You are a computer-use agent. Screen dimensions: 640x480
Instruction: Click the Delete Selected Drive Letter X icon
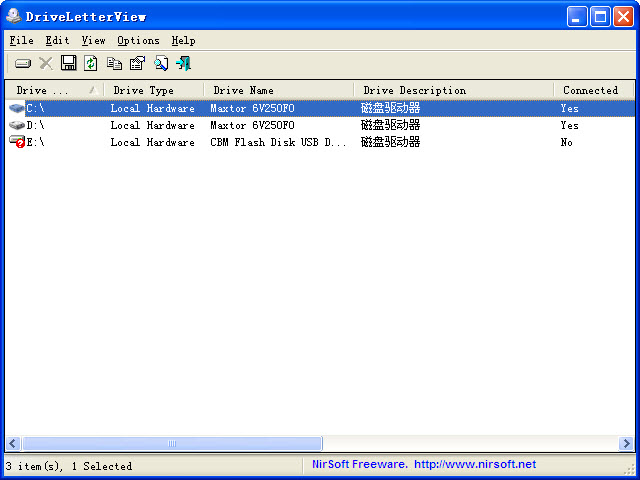tap(46, 64)
